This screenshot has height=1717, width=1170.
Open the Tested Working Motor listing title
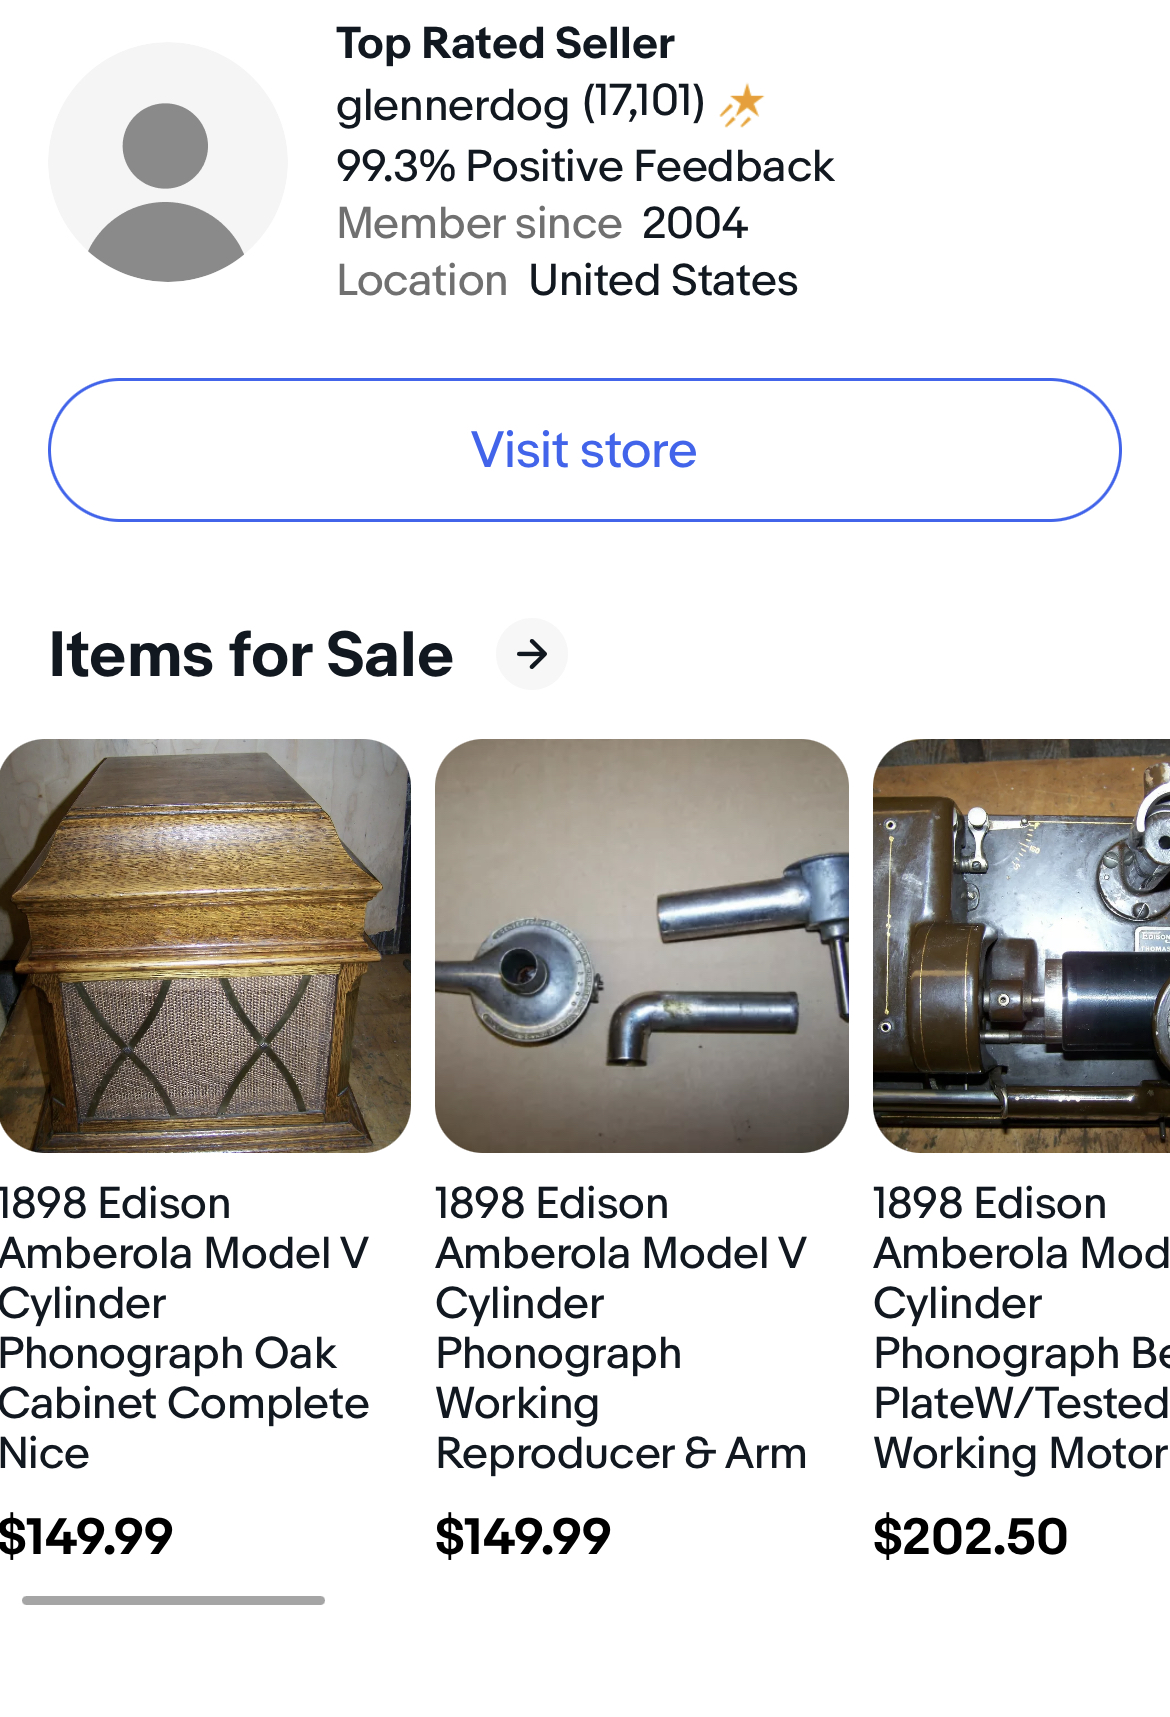pyautogui.click(x=1020, y=1327)
